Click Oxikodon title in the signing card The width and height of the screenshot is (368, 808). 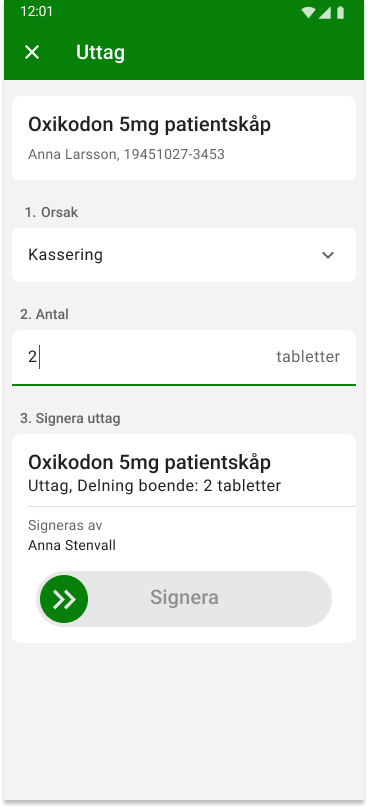click(x=149, y=463)
